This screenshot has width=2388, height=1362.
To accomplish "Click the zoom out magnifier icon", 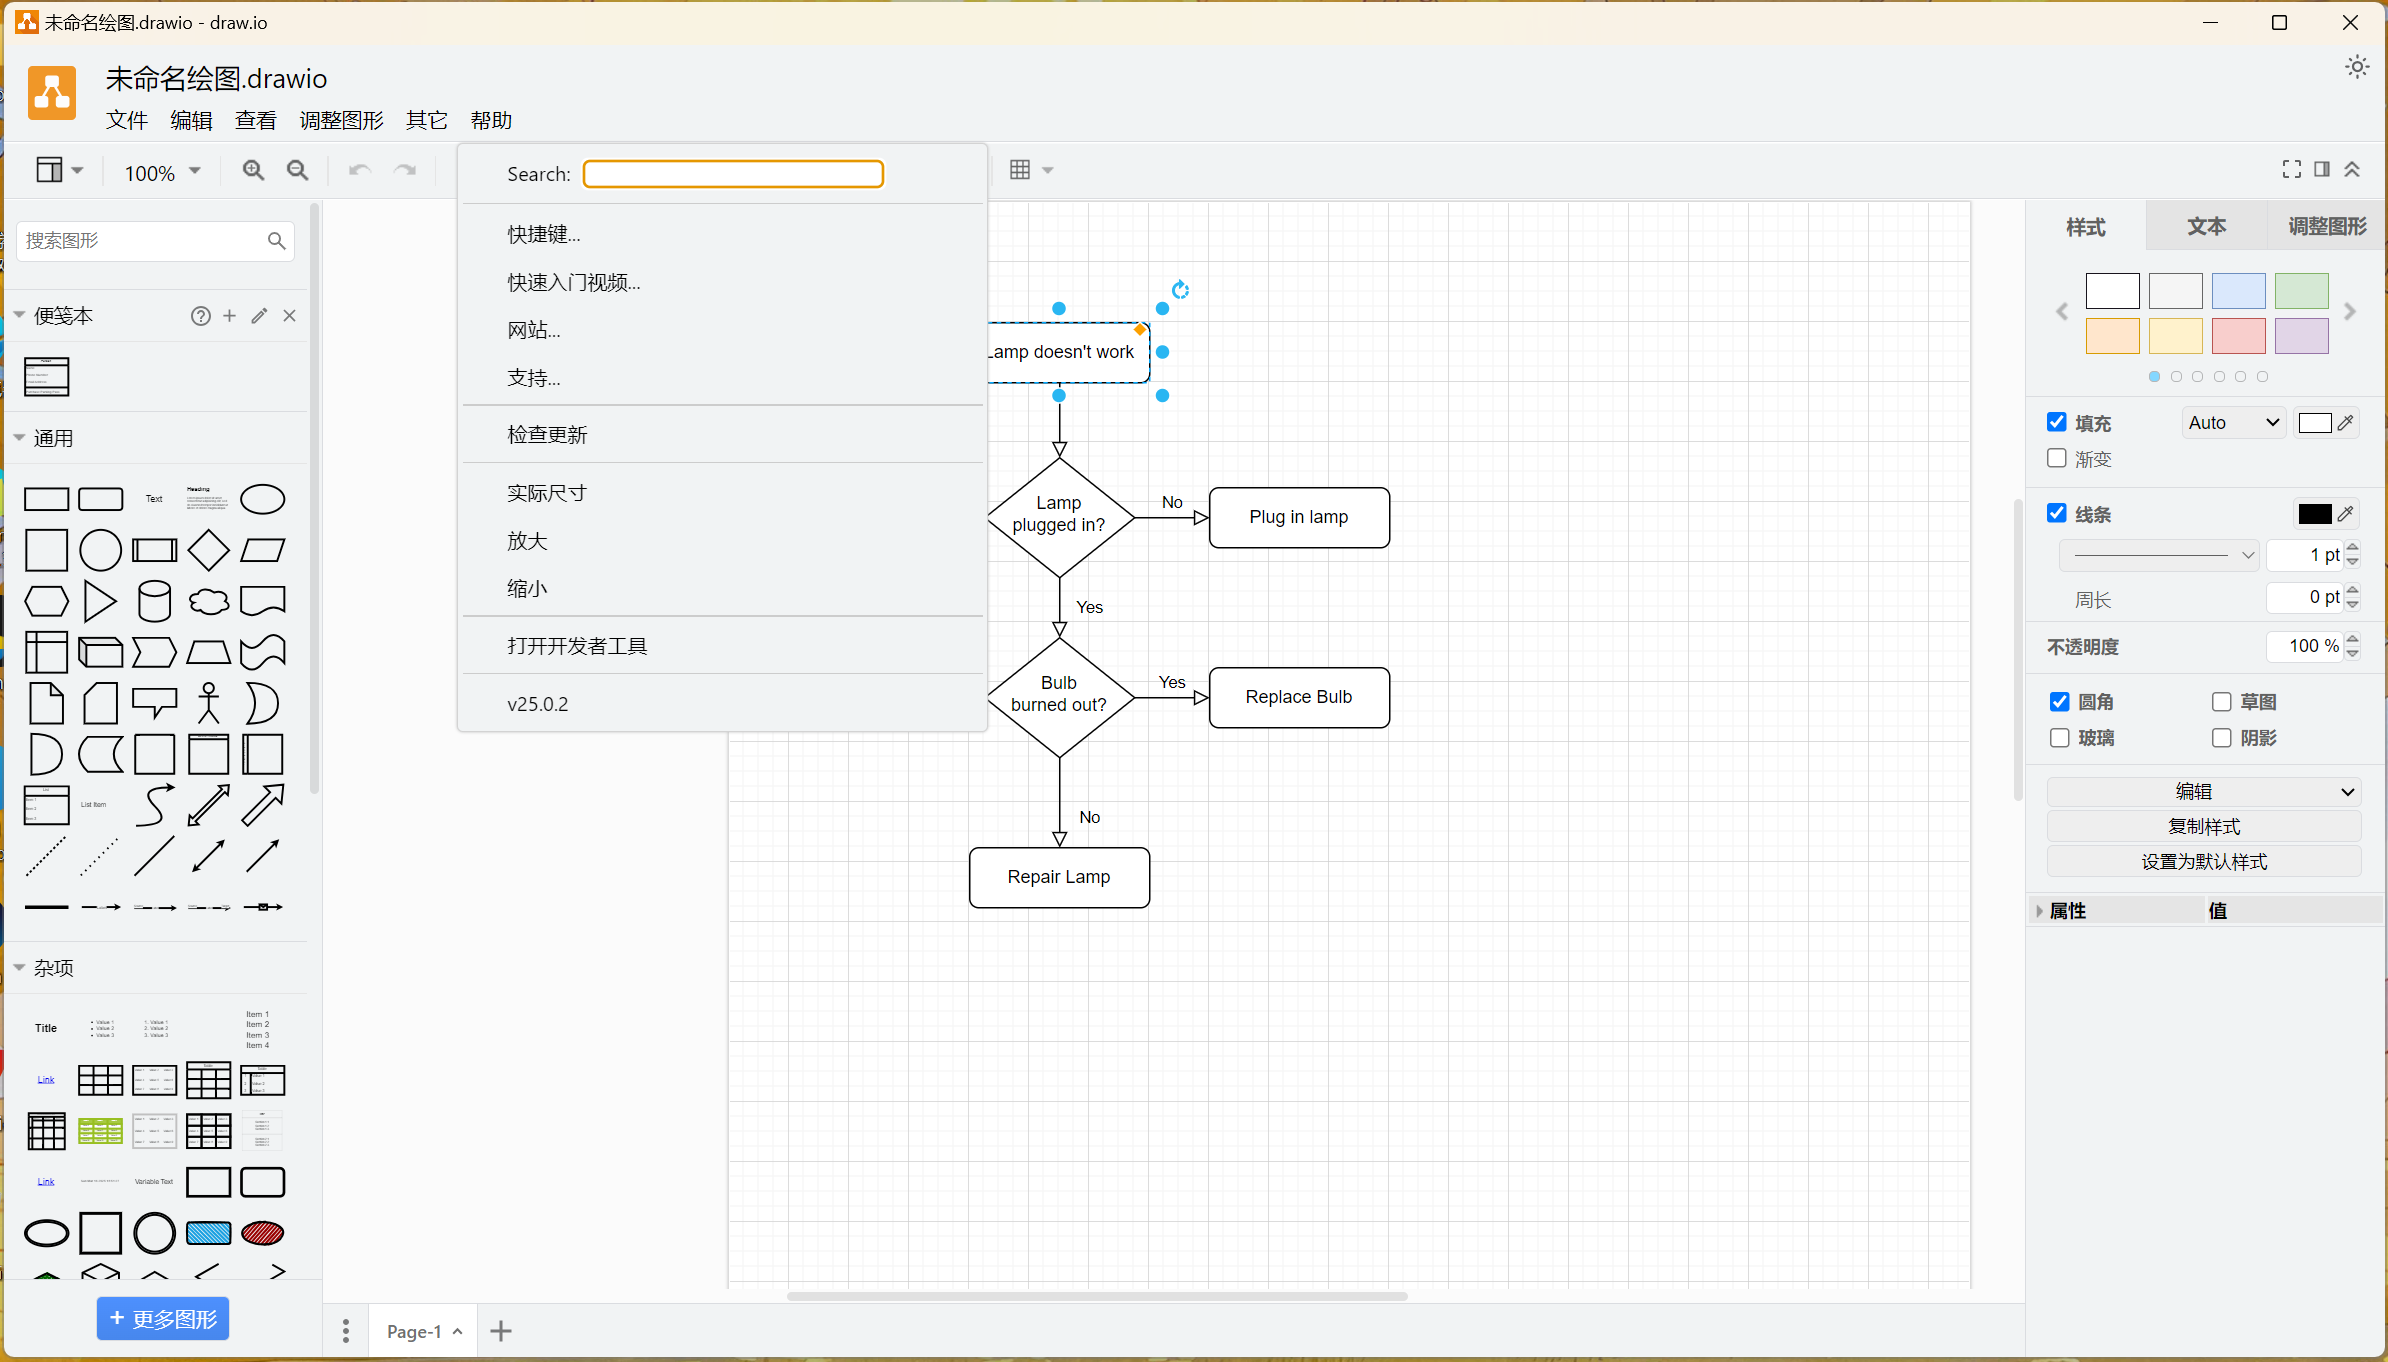I will (x=297, y=171).
